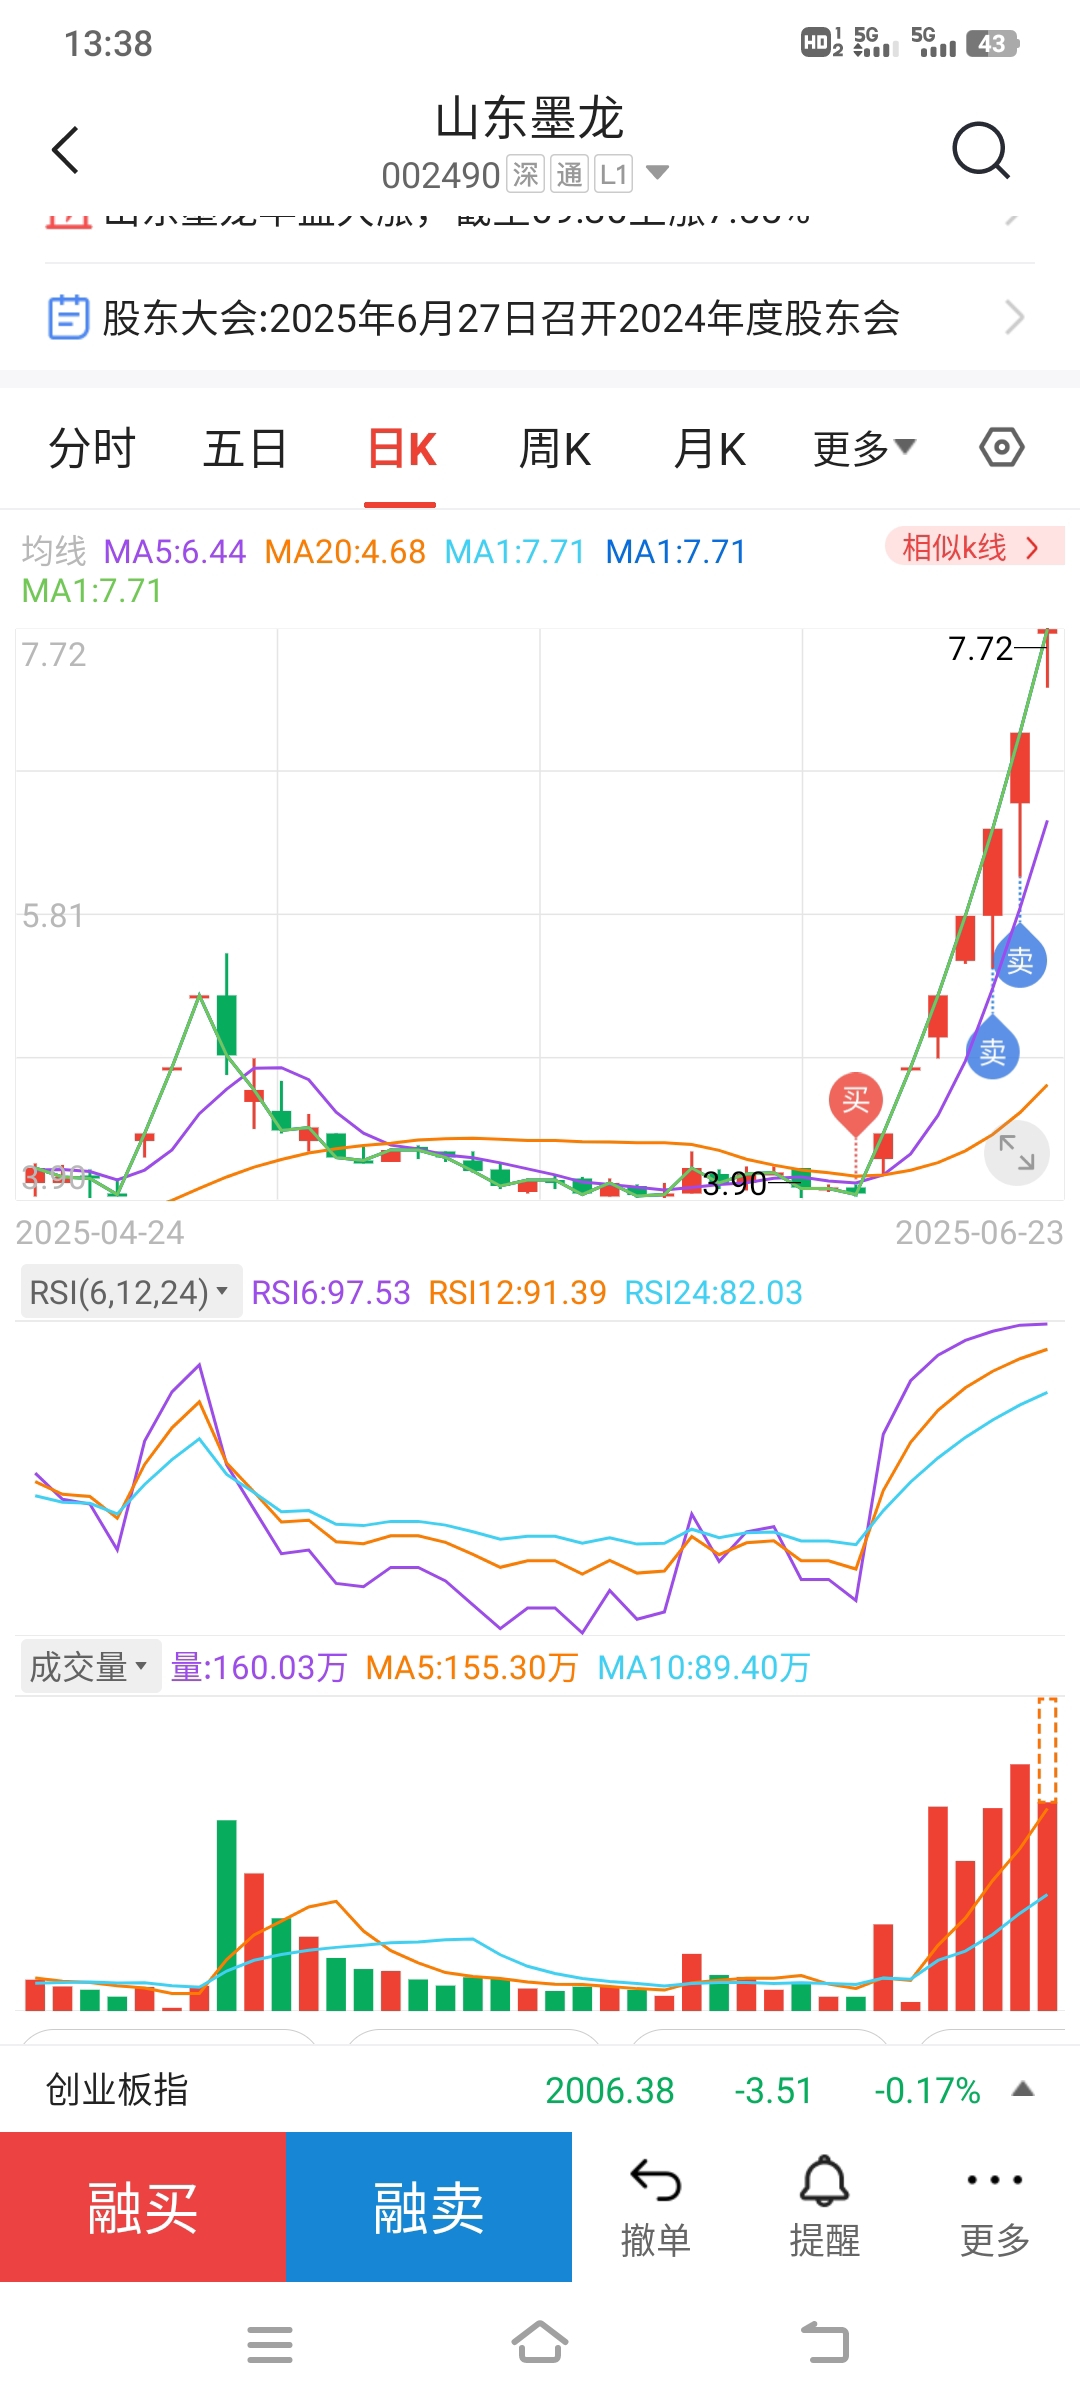Screen dimensions: 1080x2408
Task: Tap the MA5:6.44 value
Action: tap(175, 551)
